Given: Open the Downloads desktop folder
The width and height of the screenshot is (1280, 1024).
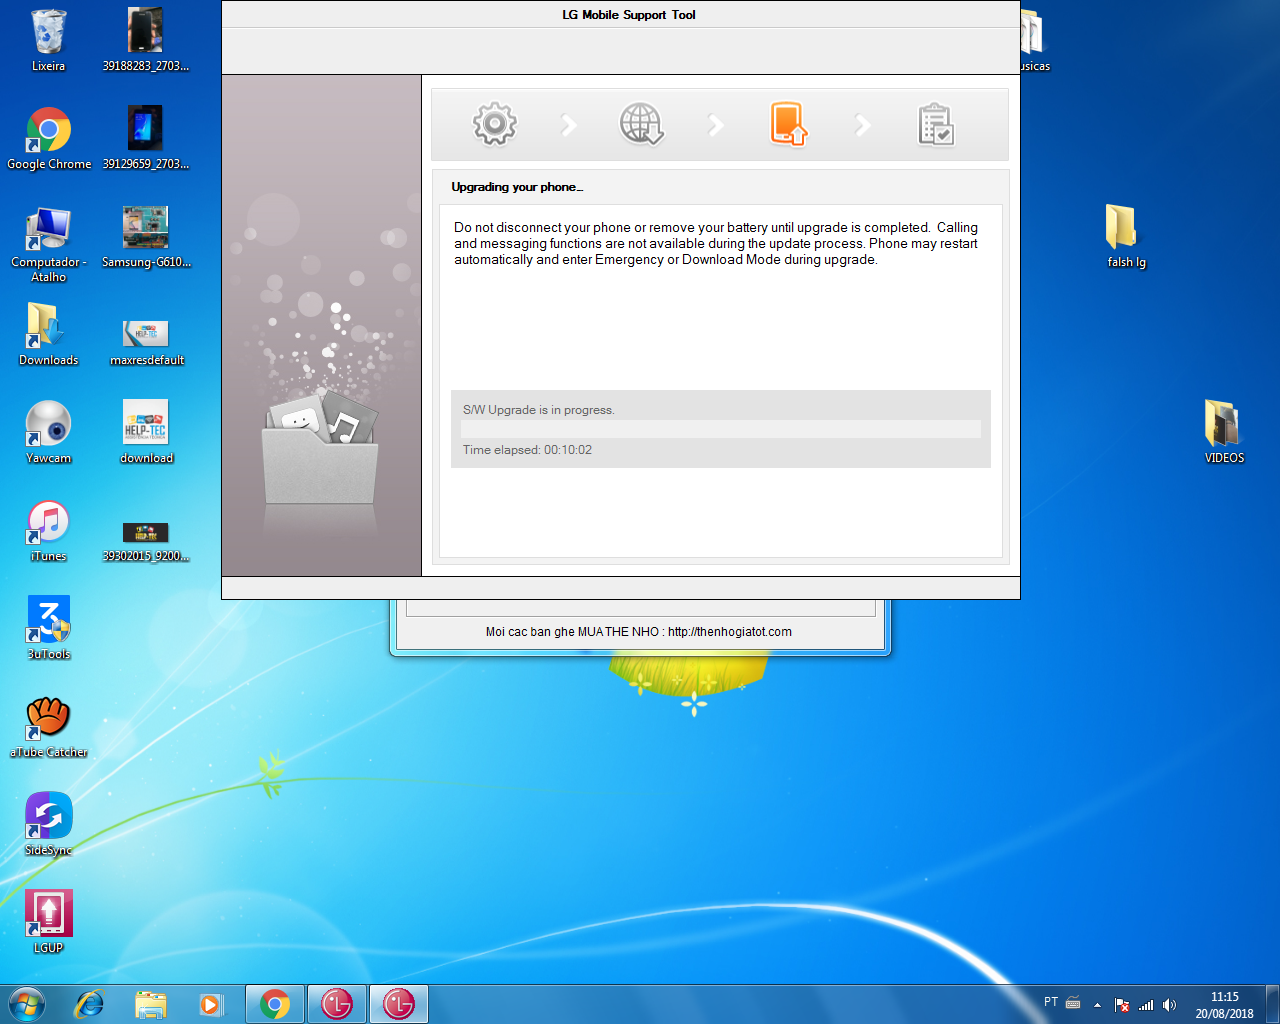Looking at the screenshot, I should click(x=48, y=334).
